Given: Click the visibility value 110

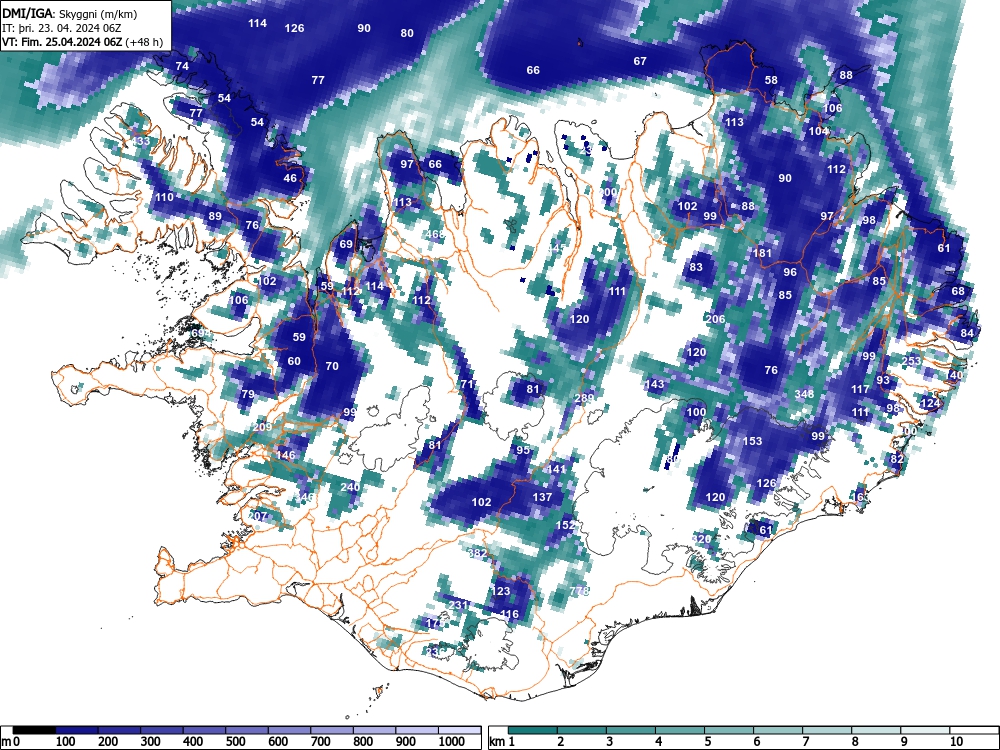Looking at the screenshot, I should (164, 197).
